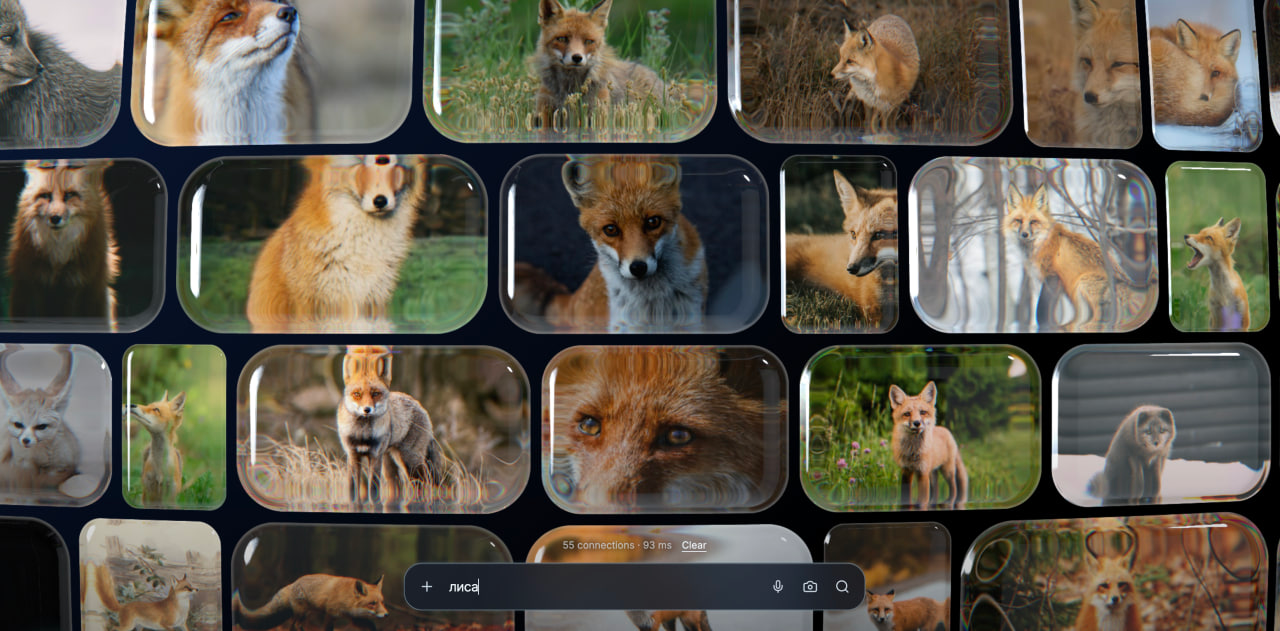The height and width of the screenshot is (631, 1280).
Task: Open the vintage fox illustration
Action: click(x=150, y=575)
